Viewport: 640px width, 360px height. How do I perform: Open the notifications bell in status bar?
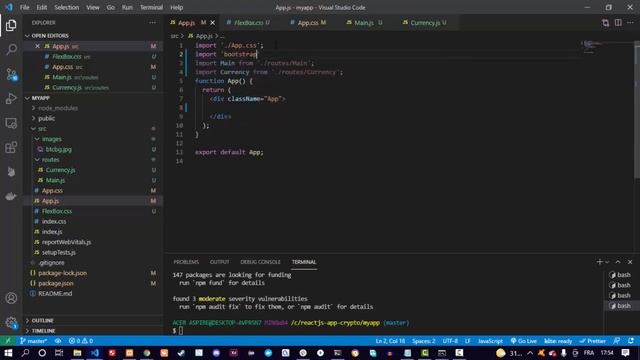(631, 341)
